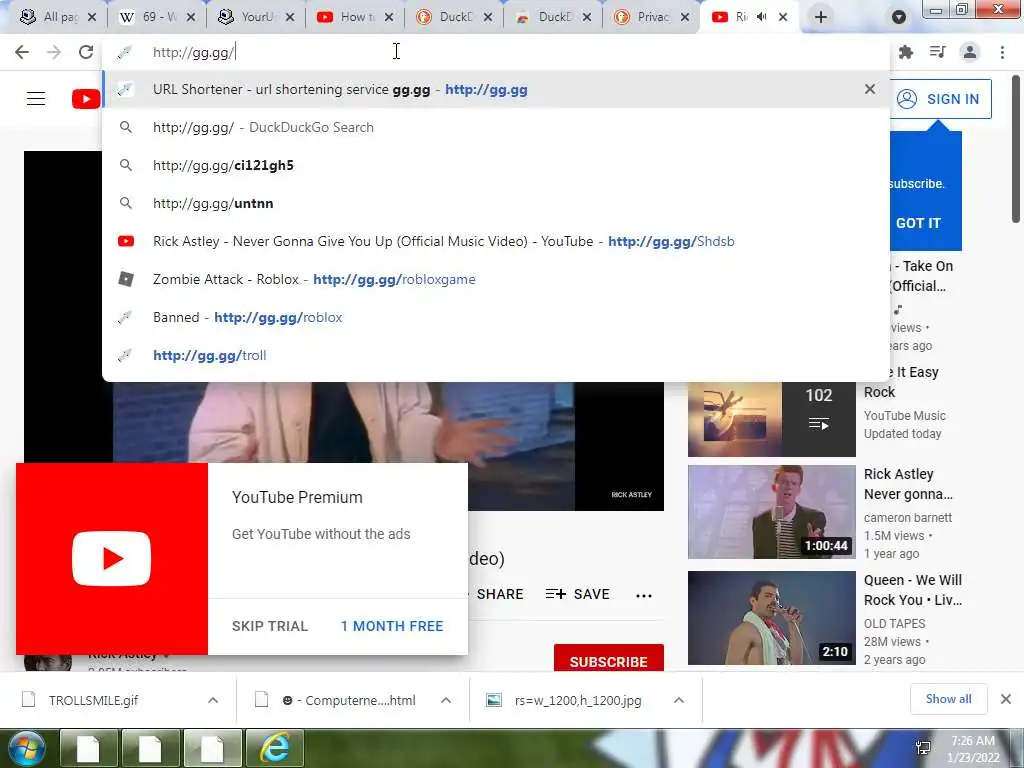
Task: Expand options for Computerne...html download
Action: (x=446, y=700)
